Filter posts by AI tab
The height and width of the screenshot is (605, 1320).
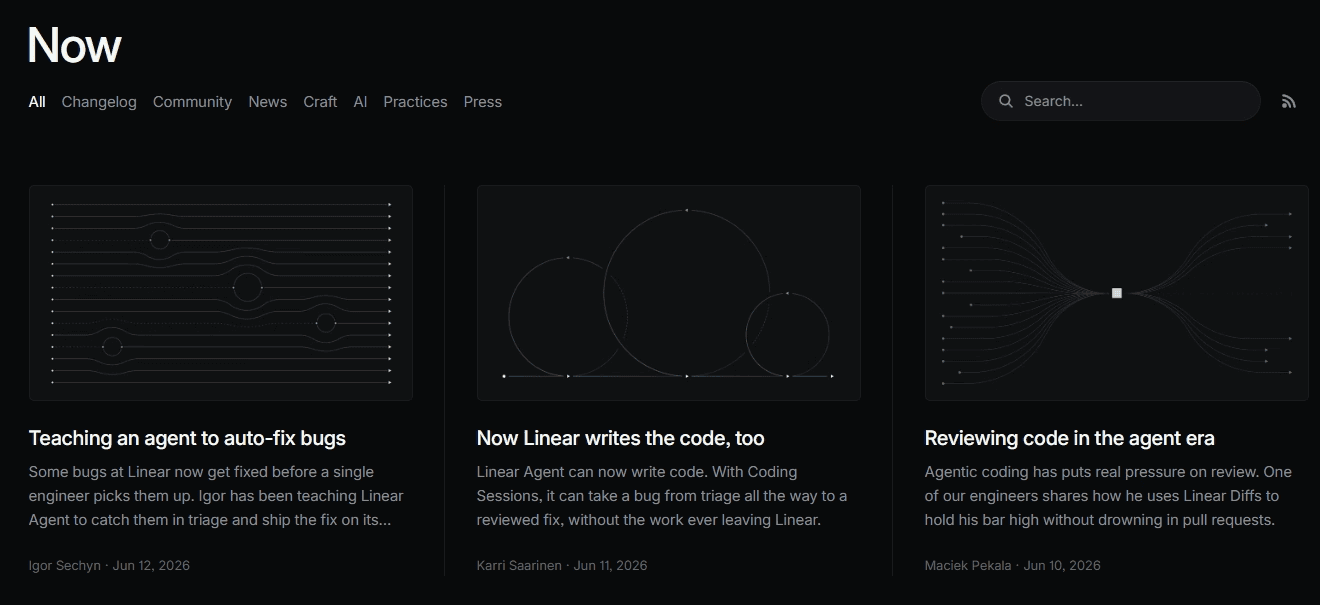pos(360,102)
